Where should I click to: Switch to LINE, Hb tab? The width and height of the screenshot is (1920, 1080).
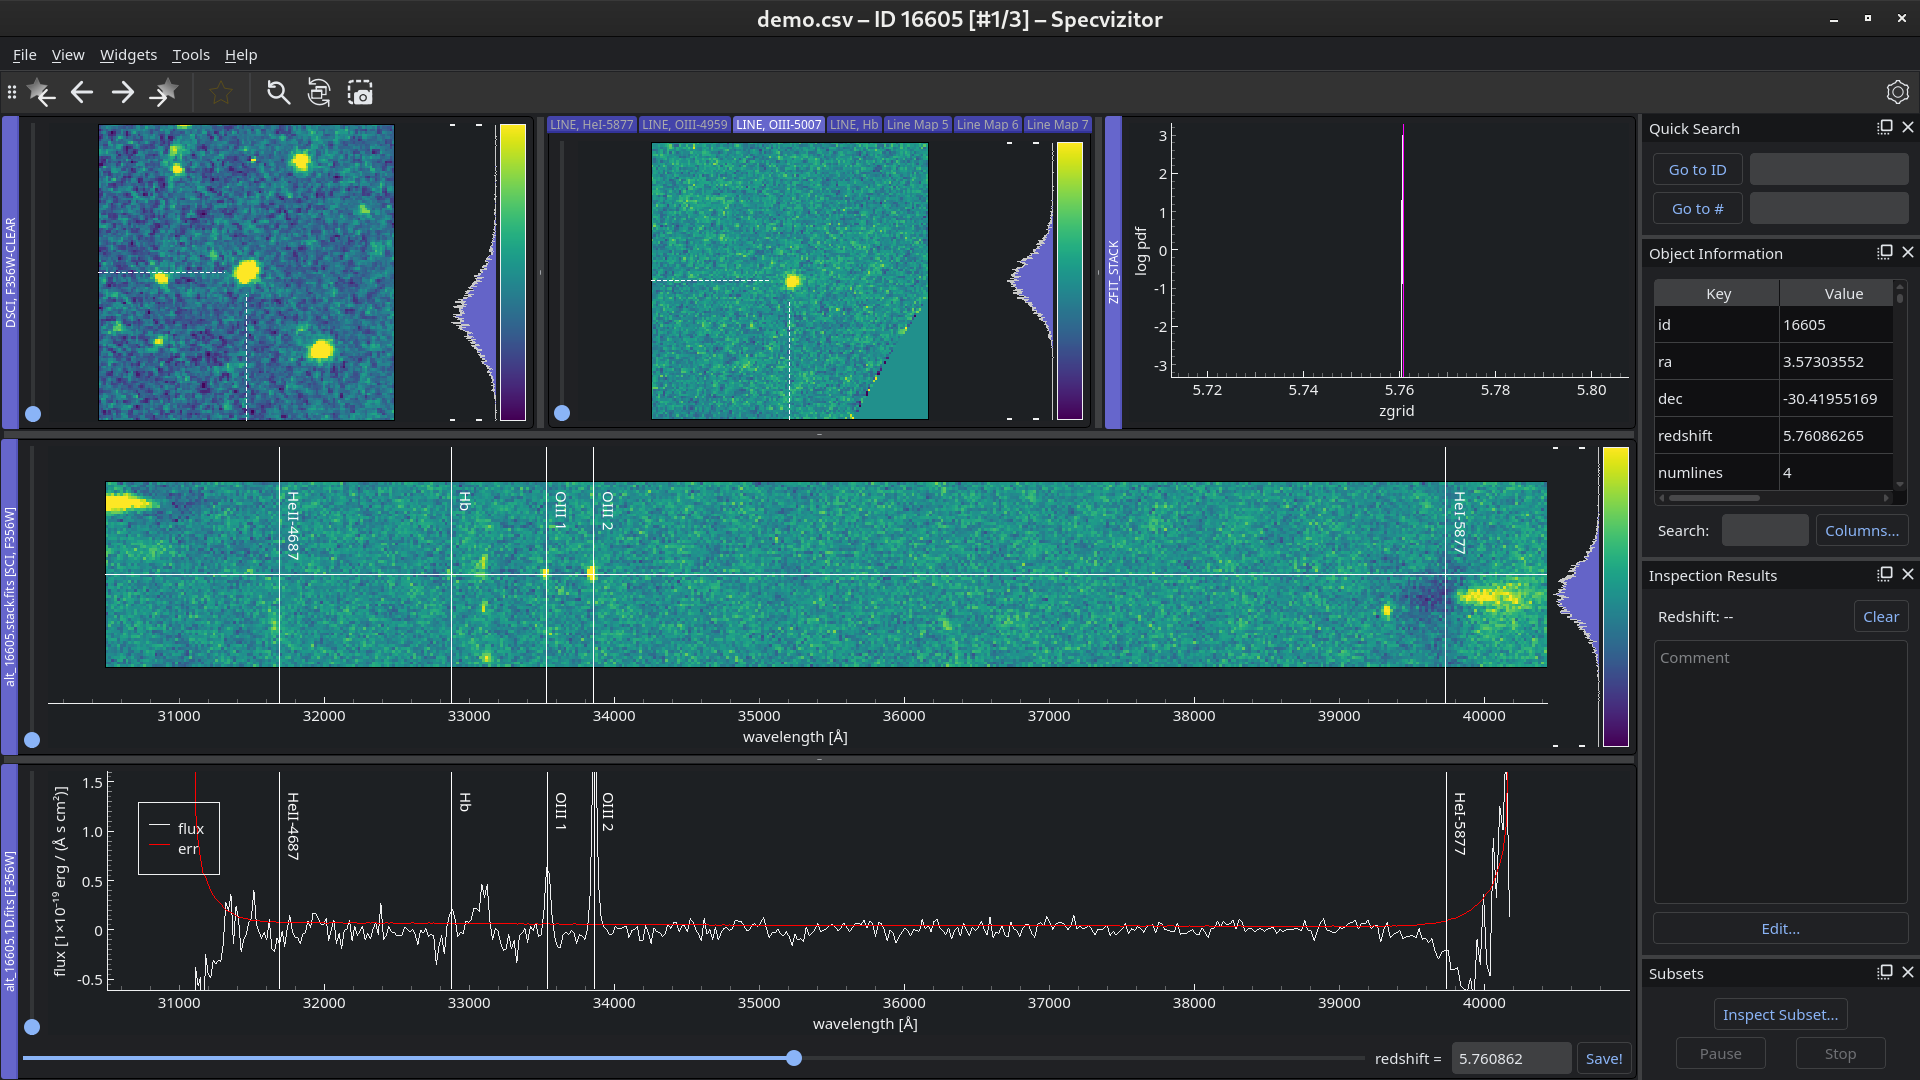click(854, 125)
